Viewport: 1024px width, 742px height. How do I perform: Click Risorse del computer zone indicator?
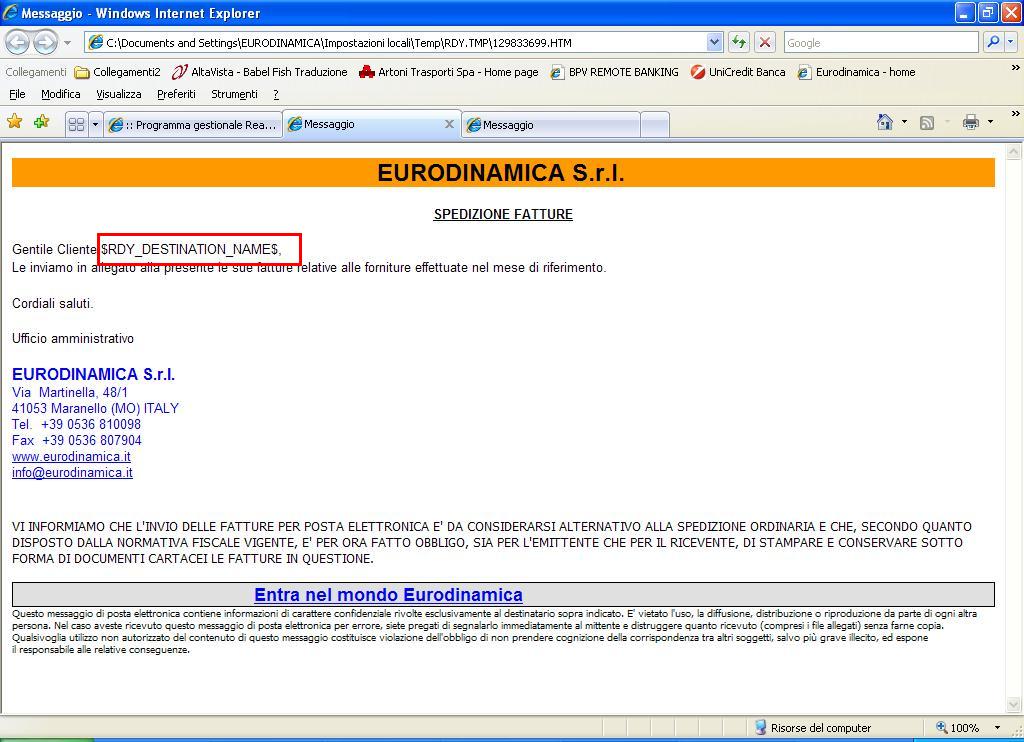[x=813, y=728]
